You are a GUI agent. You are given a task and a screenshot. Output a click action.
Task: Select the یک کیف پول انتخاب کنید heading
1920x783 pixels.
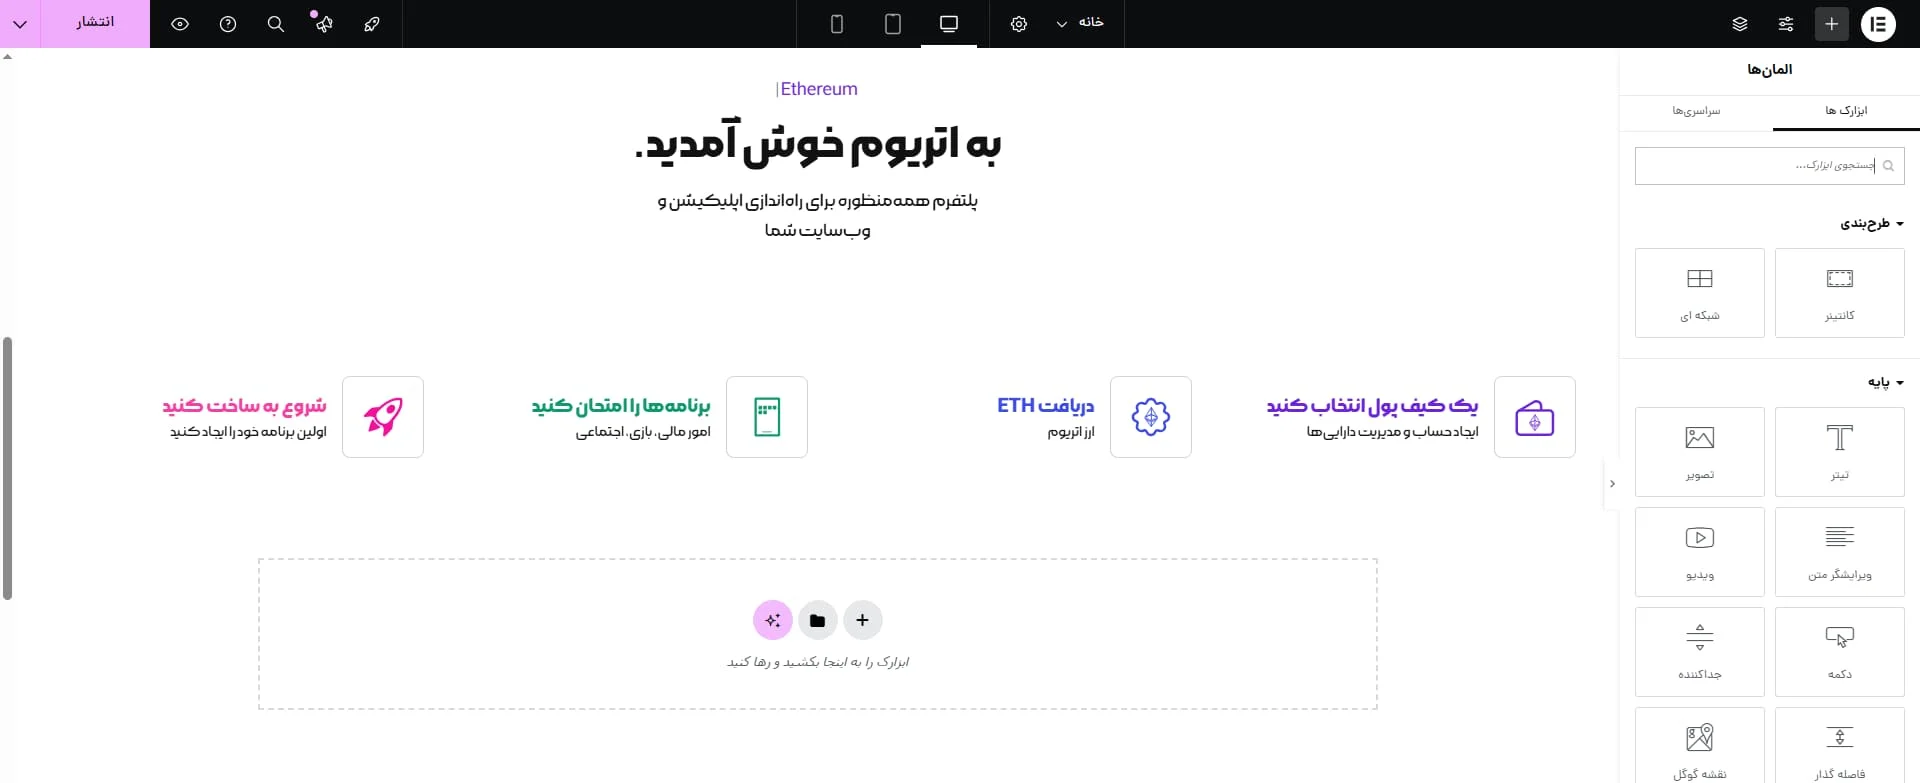(x=1372, y=405)
